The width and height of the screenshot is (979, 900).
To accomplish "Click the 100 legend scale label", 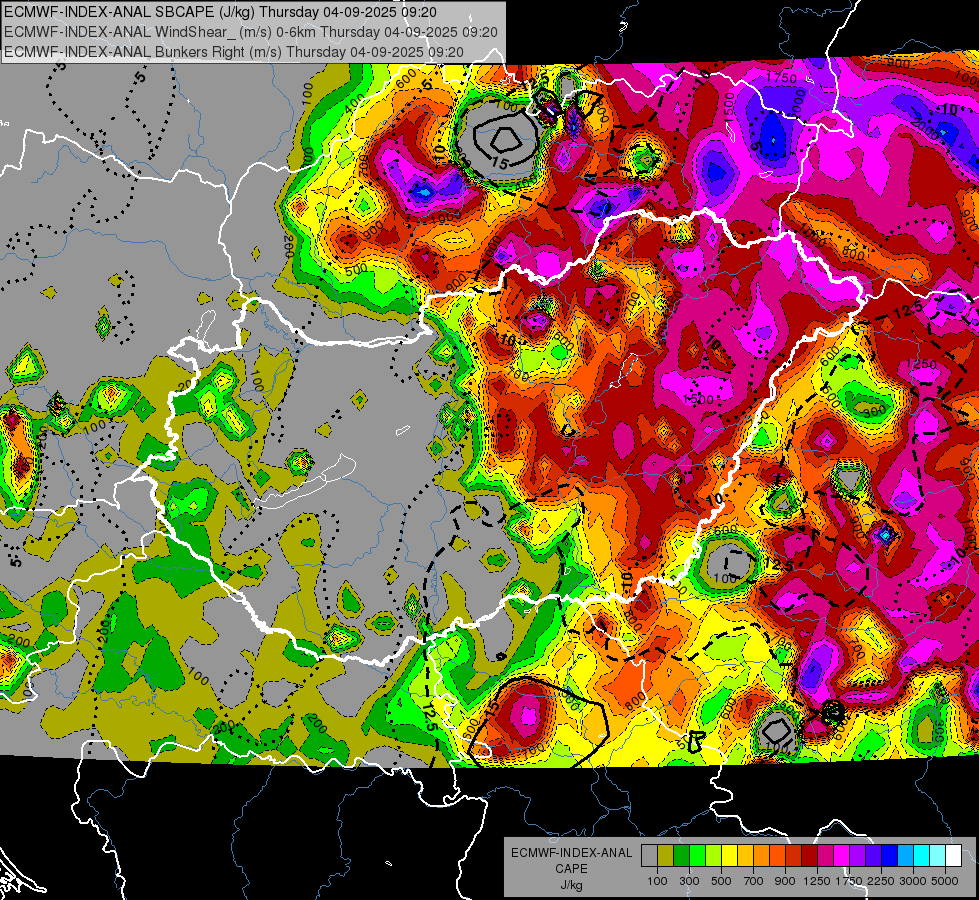I will coord(657,881).
